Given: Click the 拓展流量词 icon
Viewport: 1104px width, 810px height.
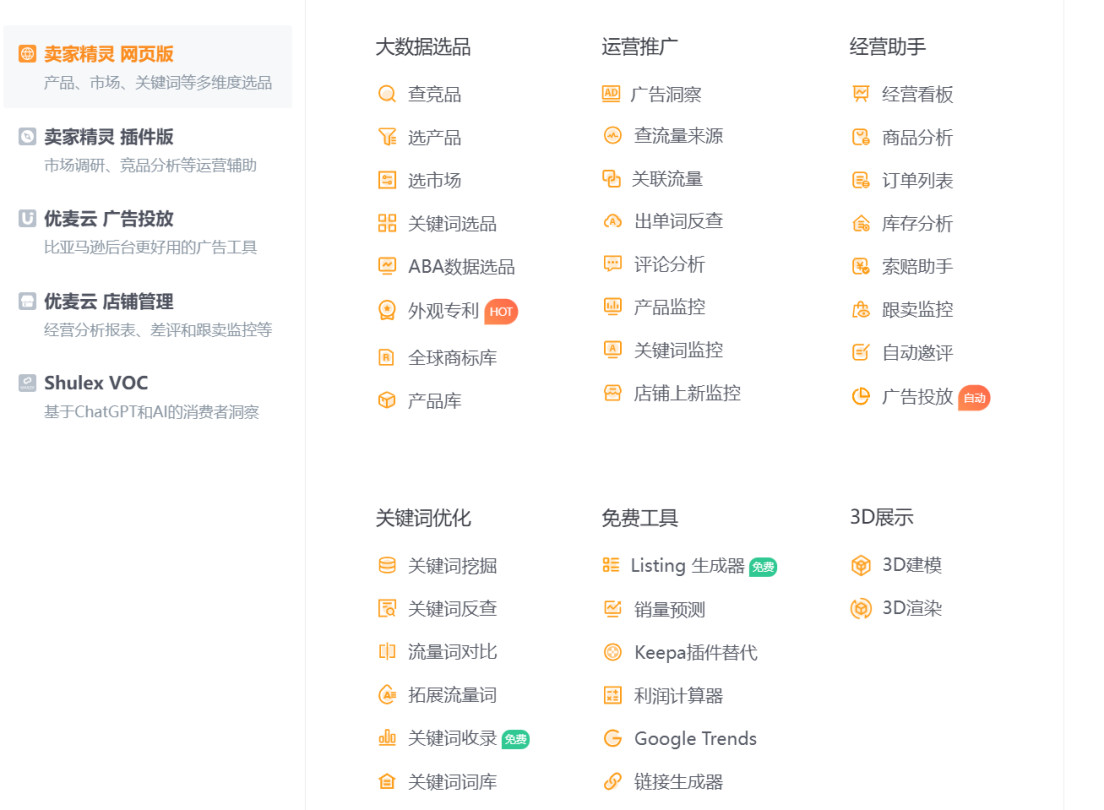Looking at the screenshot, I should click(x=387, y=694).
